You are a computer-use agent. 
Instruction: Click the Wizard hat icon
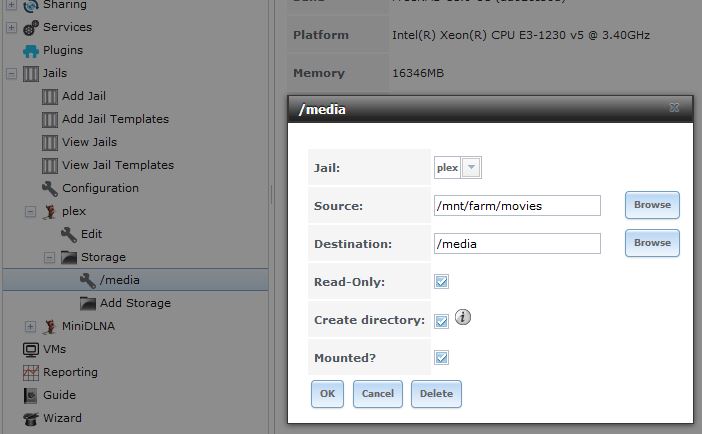(30, 418)
